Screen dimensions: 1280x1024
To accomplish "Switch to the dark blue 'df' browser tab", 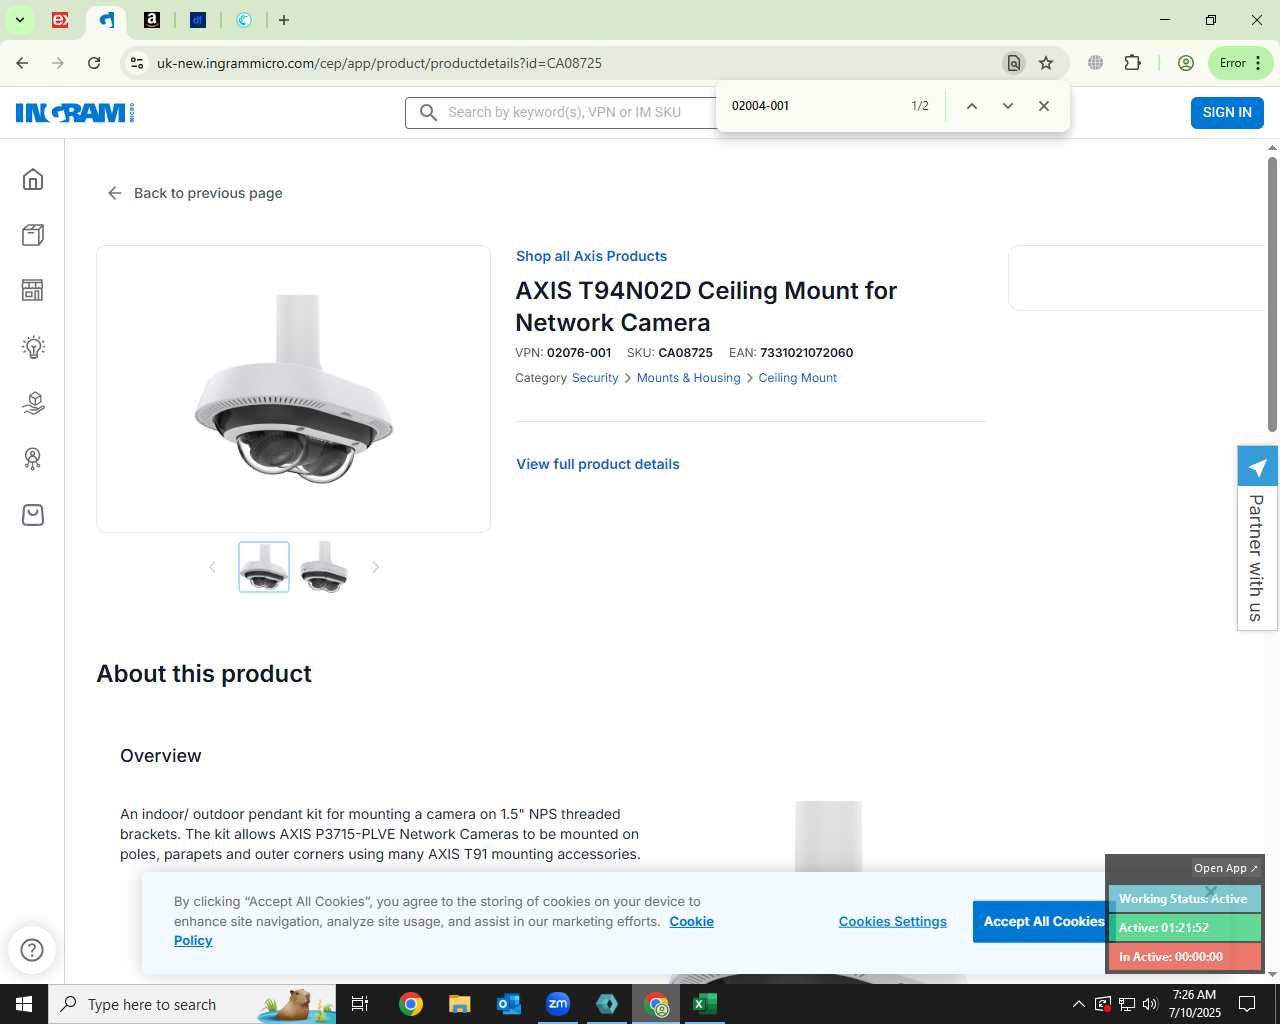I will pyautogui.click(x=198, y=20).
